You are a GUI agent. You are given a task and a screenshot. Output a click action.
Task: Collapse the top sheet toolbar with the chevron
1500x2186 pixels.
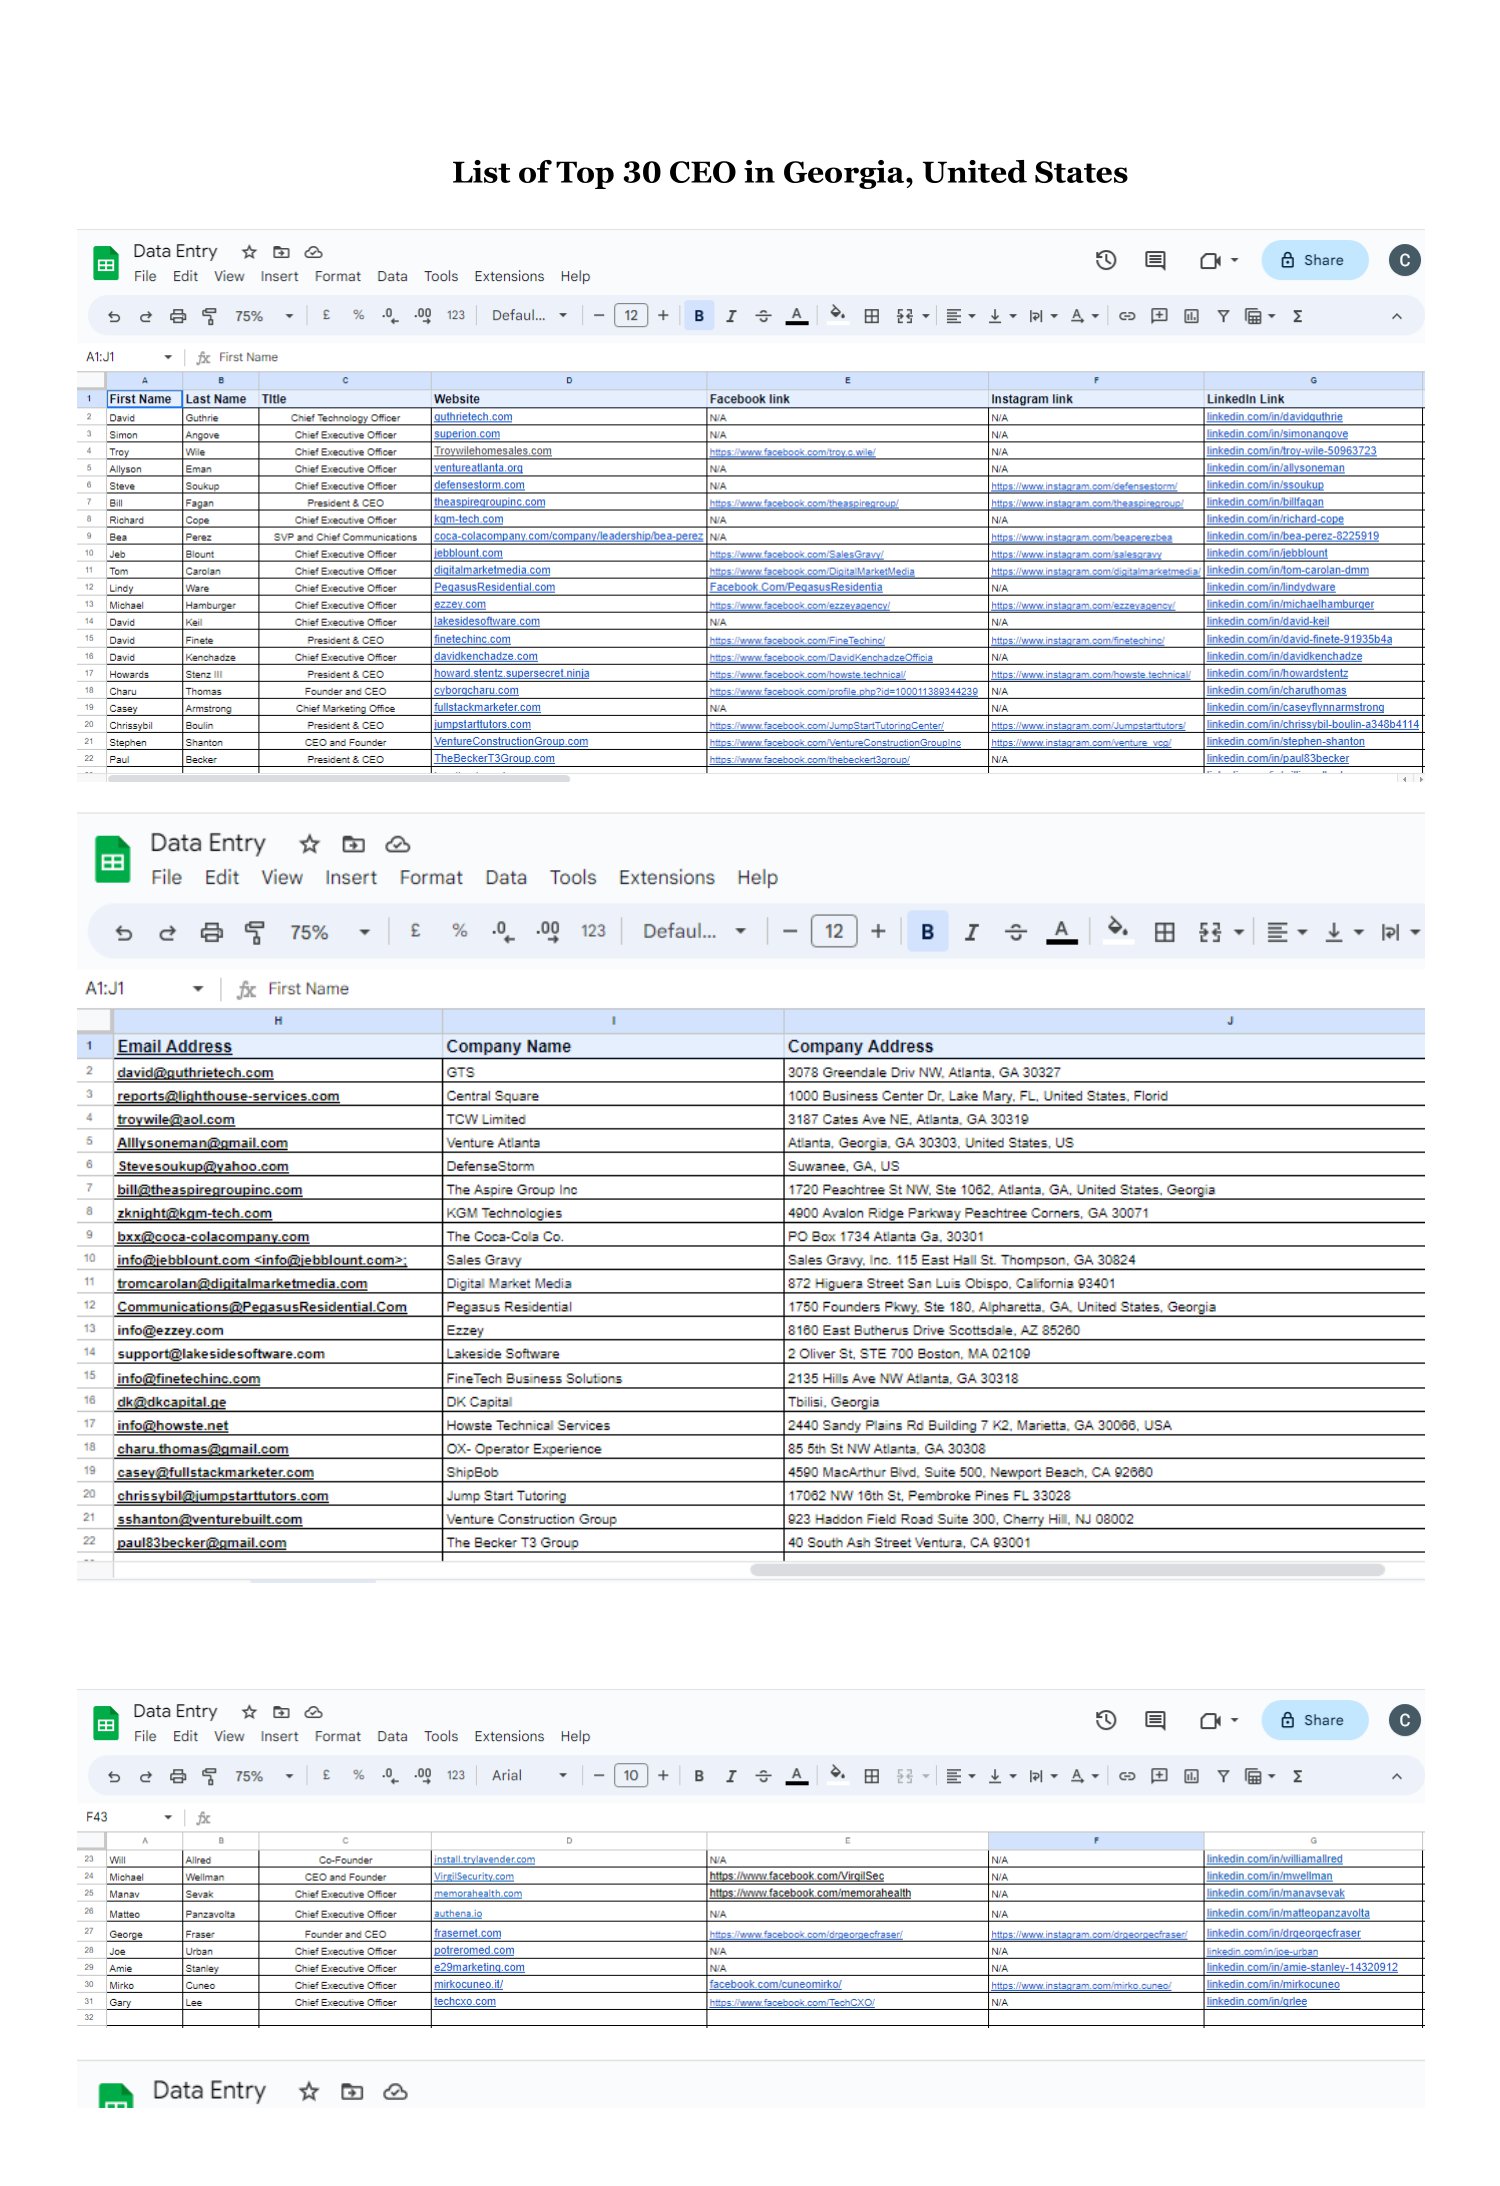click(1396, 316)
